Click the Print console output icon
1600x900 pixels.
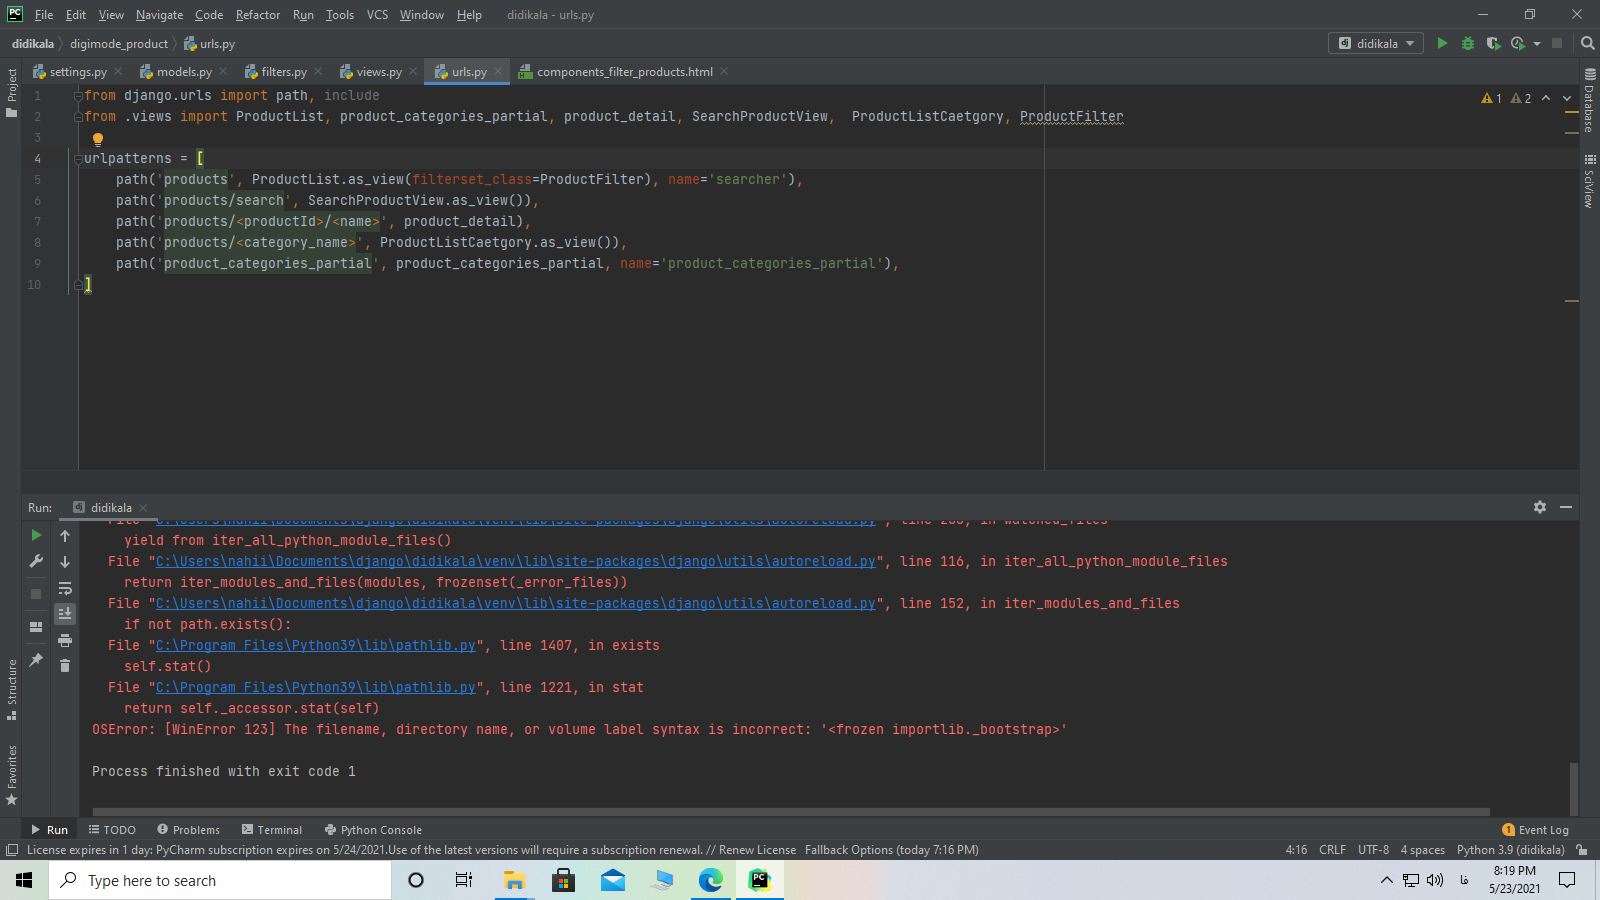click(x=65, y=640)
